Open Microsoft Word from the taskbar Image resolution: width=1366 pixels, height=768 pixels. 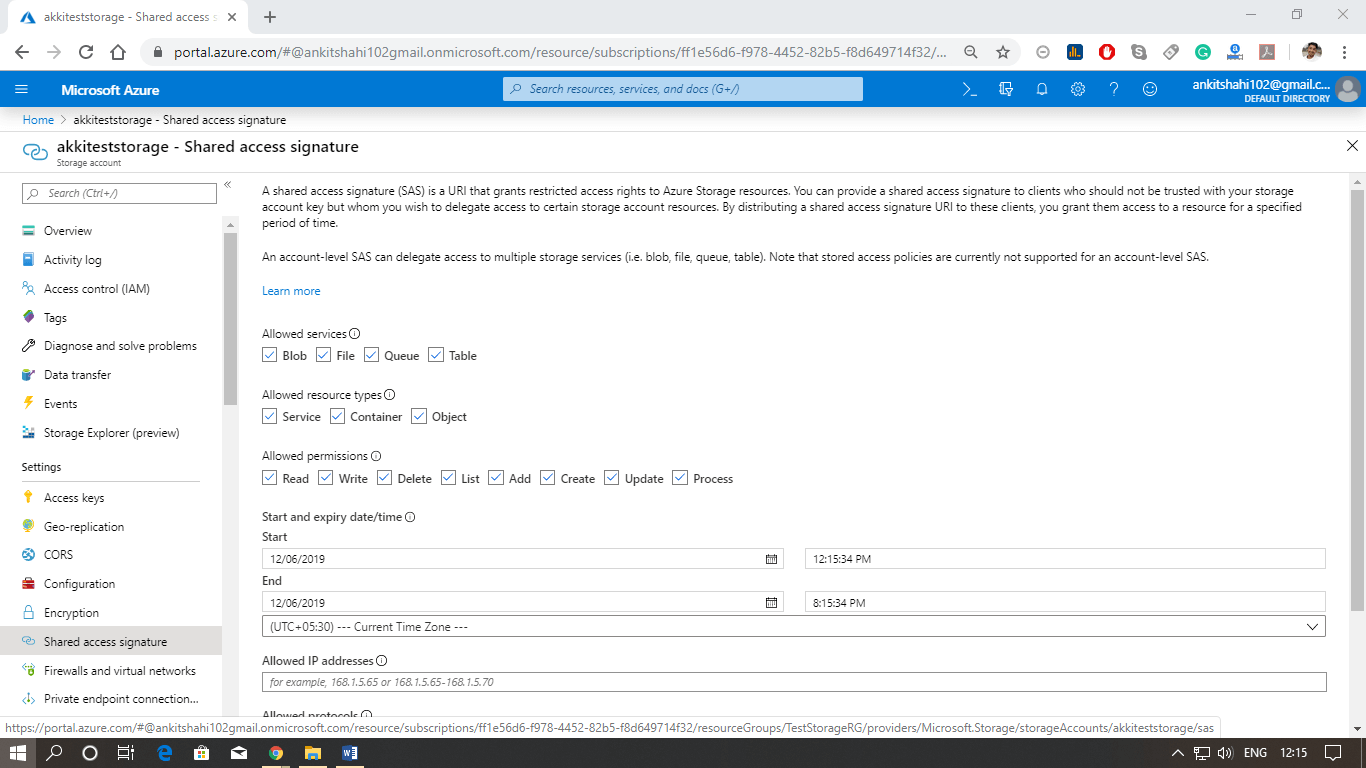(x=350, y=752)
